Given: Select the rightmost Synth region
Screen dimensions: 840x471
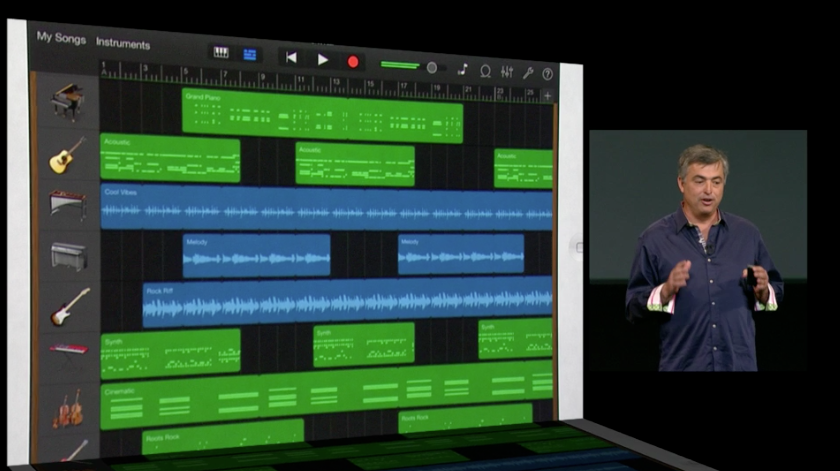Looking at the screenshot, I should (515, 338).
